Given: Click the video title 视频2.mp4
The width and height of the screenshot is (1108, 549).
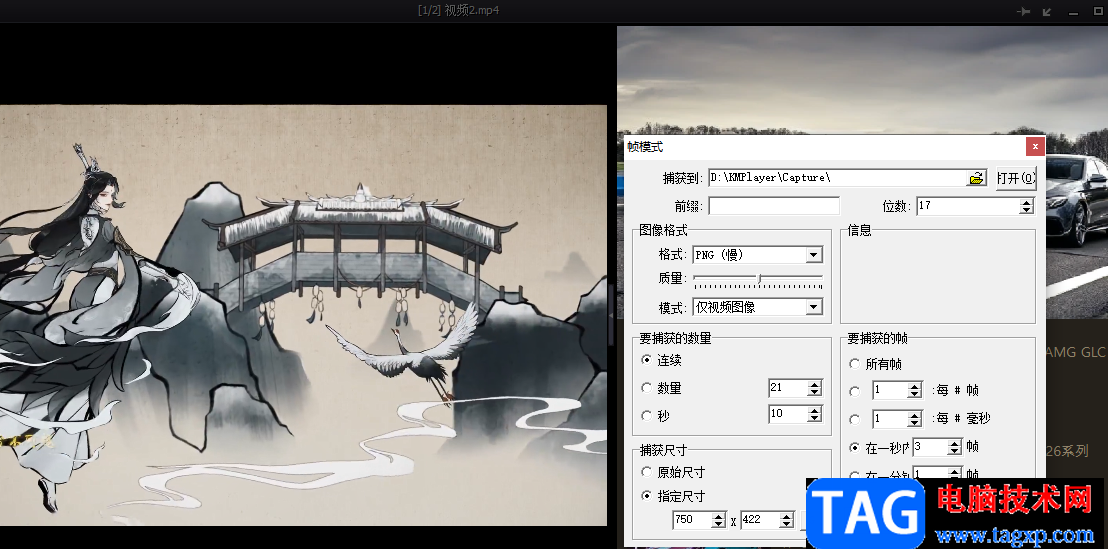Looking at the screenshot, I should coord(472,11).
